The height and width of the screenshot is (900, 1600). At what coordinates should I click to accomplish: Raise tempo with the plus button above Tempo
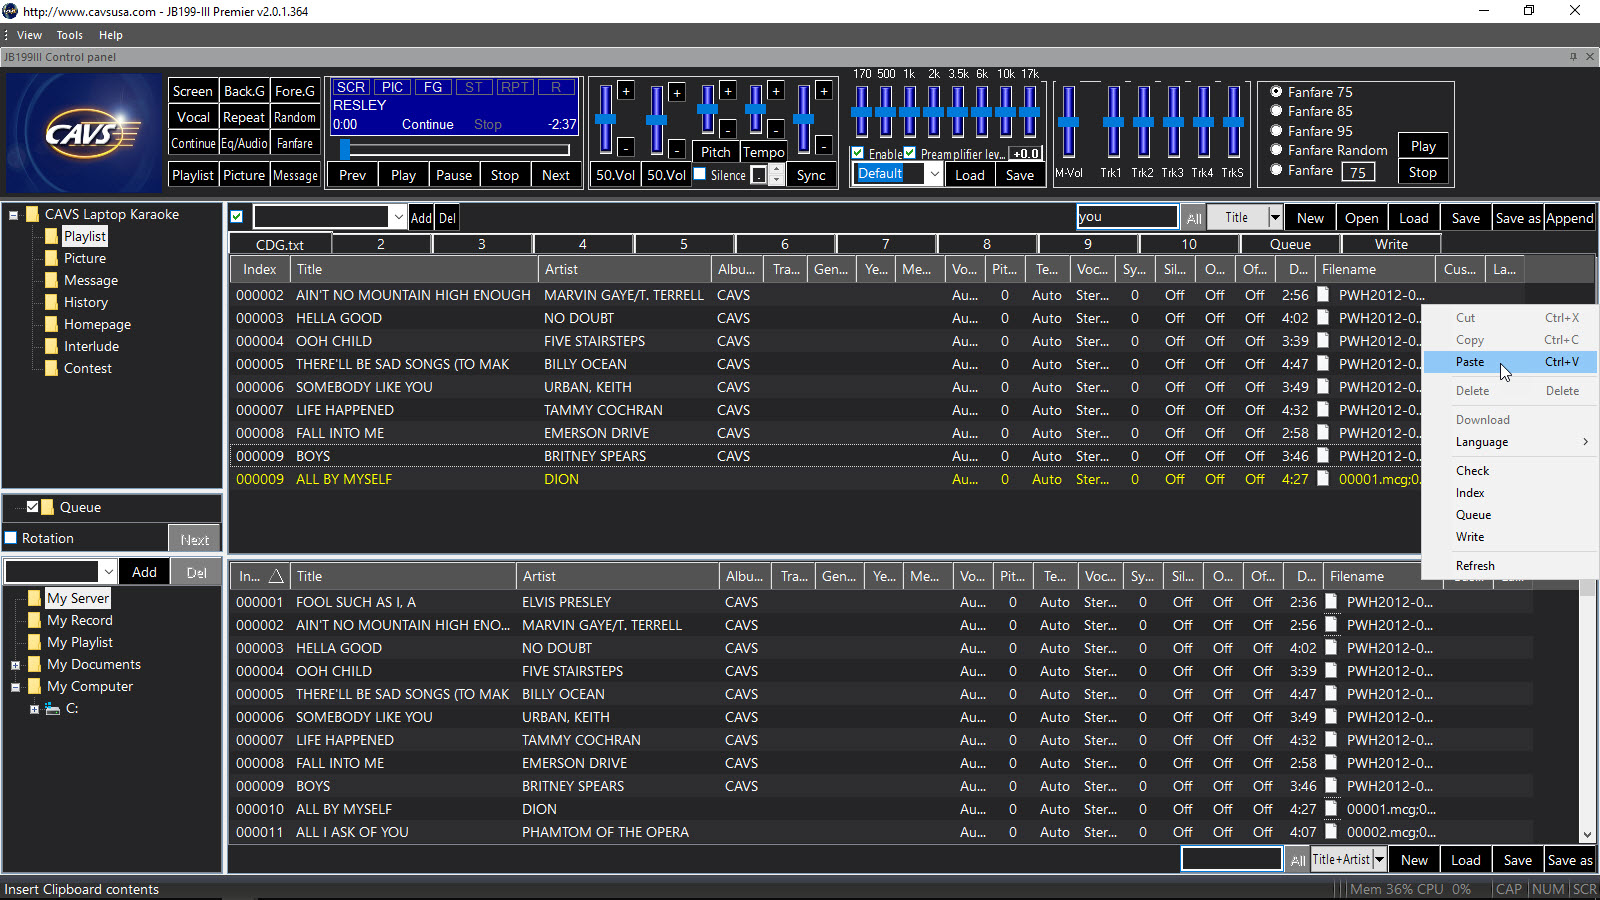tap(776, 91)
